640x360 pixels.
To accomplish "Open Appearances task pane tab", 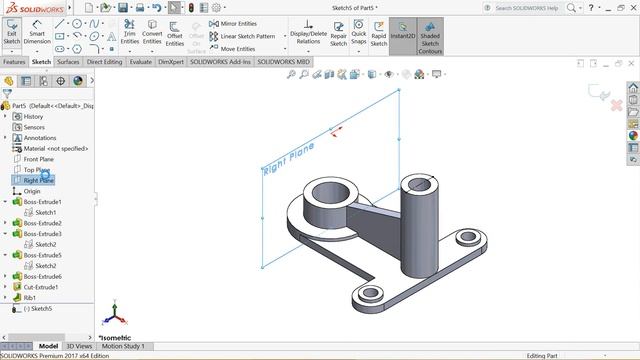I will 633,136.
